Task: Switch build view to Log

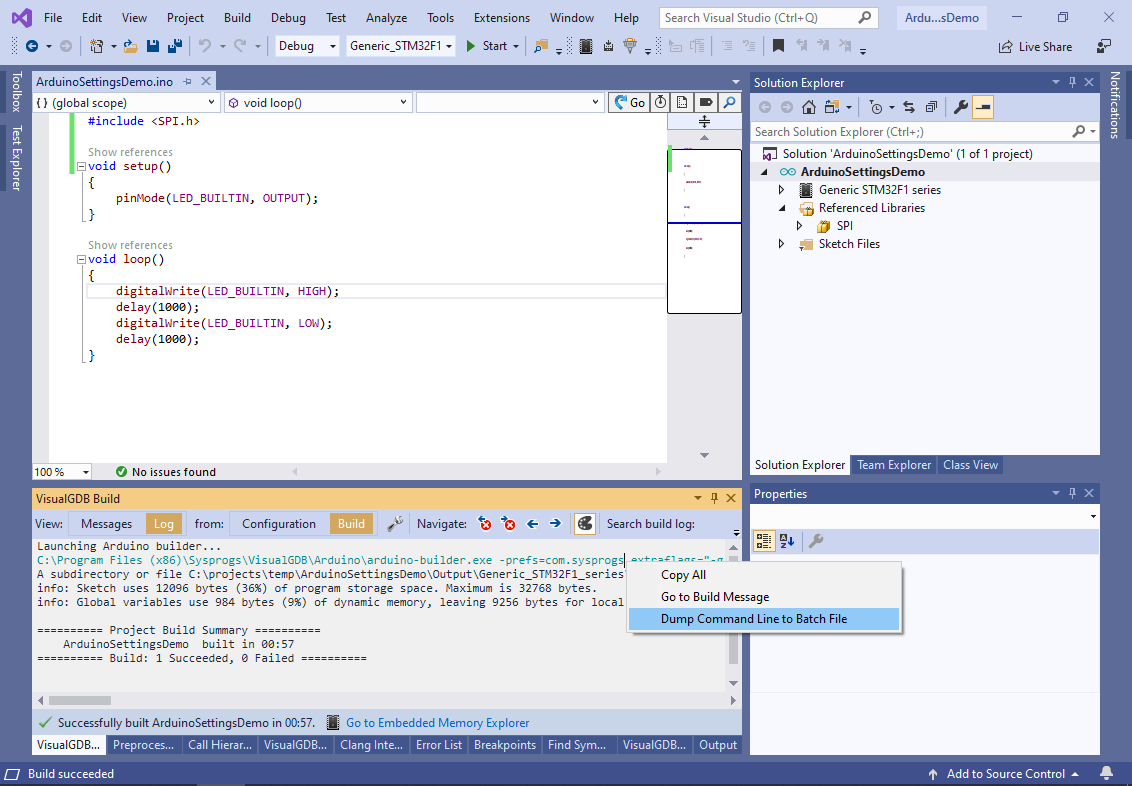Action: (x=164, y=524)
